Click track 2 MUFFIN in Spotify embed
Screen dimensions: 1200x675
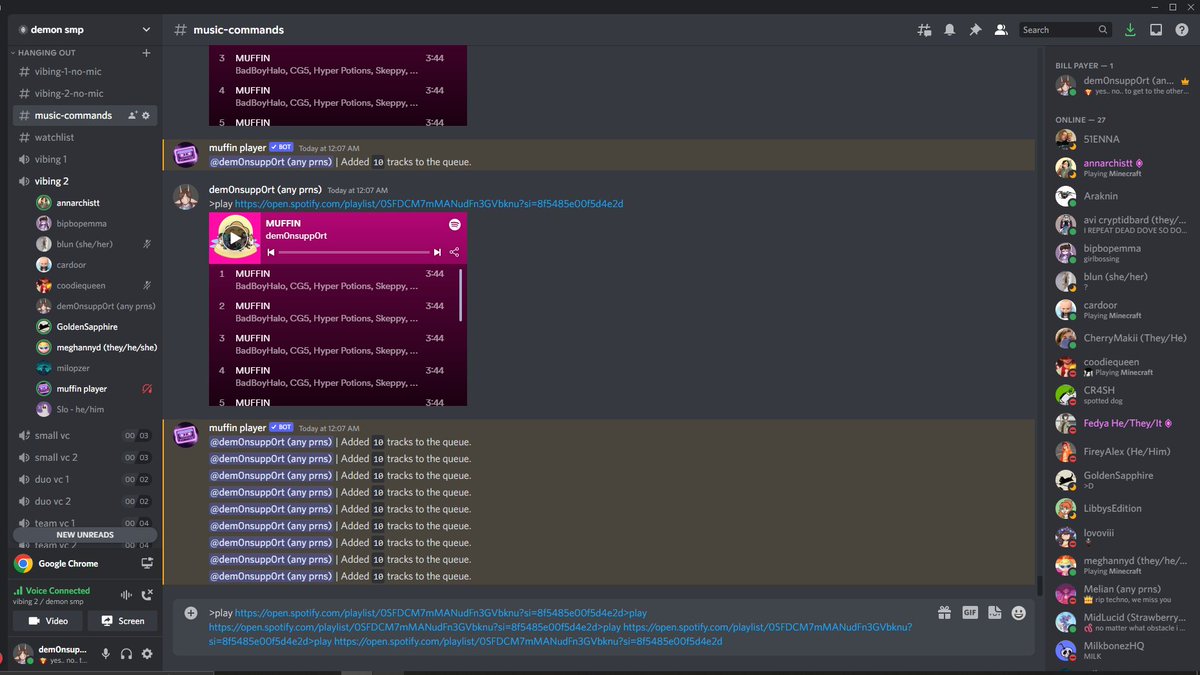point(334,311)
